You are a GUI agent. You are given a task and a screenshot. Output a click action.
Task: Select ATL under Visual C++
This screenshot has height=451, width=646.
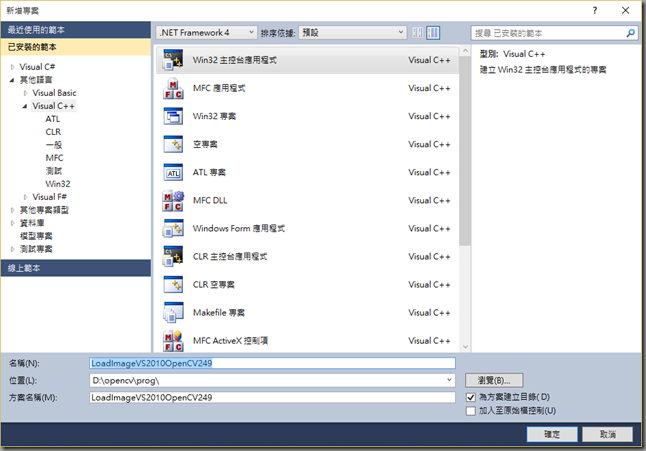53,119
